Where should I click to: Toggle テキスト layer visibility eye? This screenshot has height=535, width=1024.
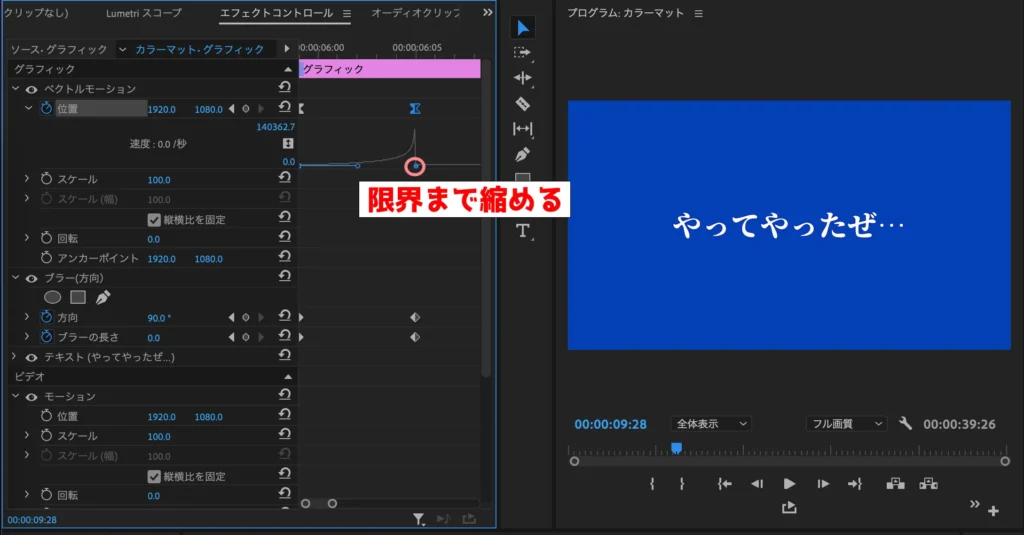click(x=31, y=357)
